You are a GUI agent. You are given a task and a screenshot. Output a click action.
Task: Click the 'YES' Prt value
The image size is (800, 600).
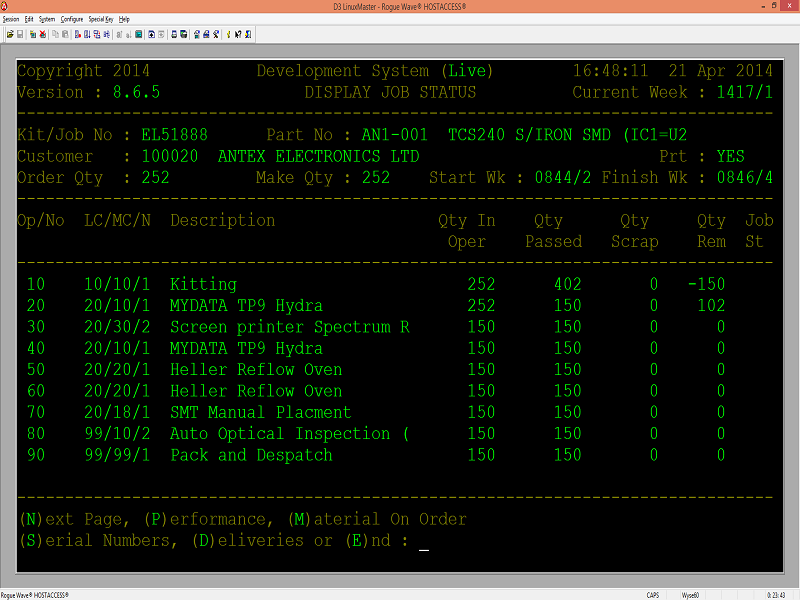pos(730,156)
